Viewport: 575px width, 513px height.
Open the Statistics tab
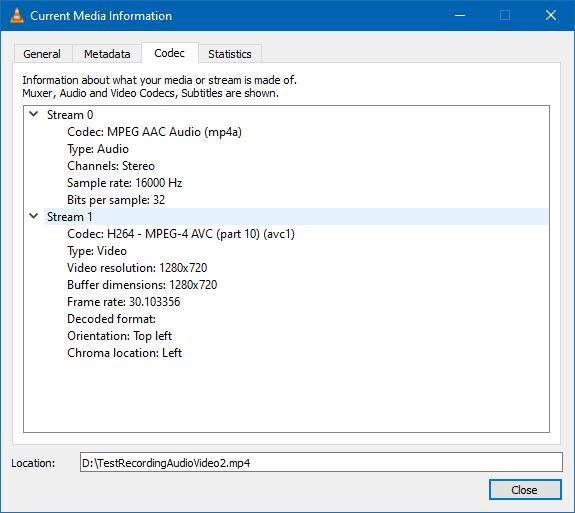230,54
